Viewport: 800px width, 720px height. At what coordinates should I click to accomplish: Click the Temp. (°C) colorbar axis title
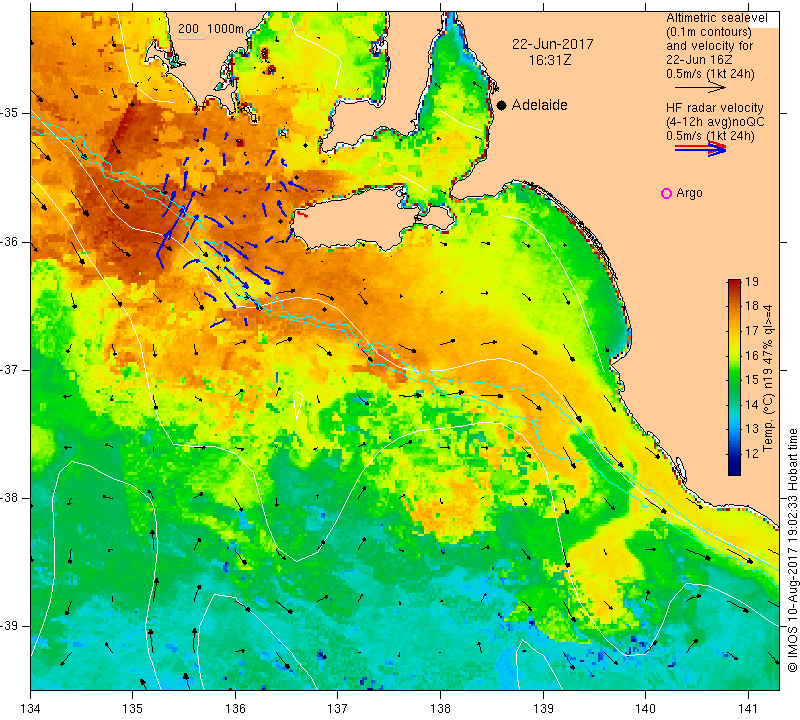tap(768, 378)
